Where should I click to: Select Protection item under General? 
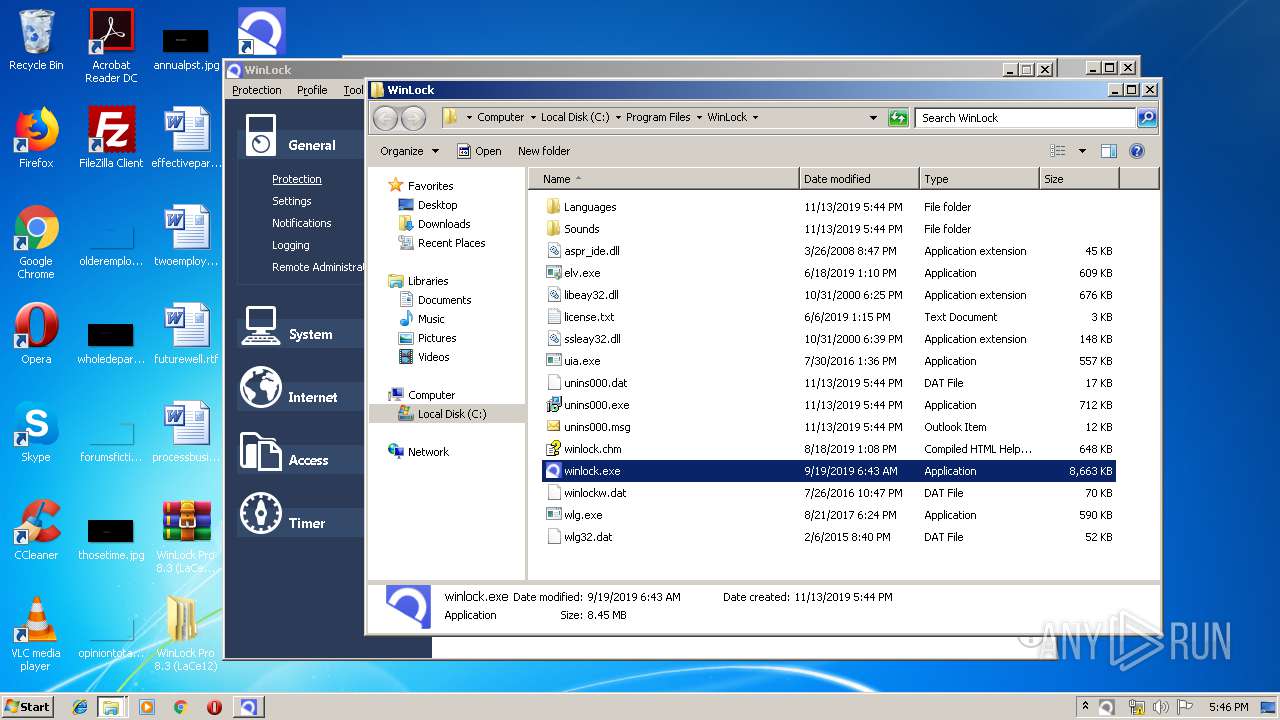click(297, 179)
